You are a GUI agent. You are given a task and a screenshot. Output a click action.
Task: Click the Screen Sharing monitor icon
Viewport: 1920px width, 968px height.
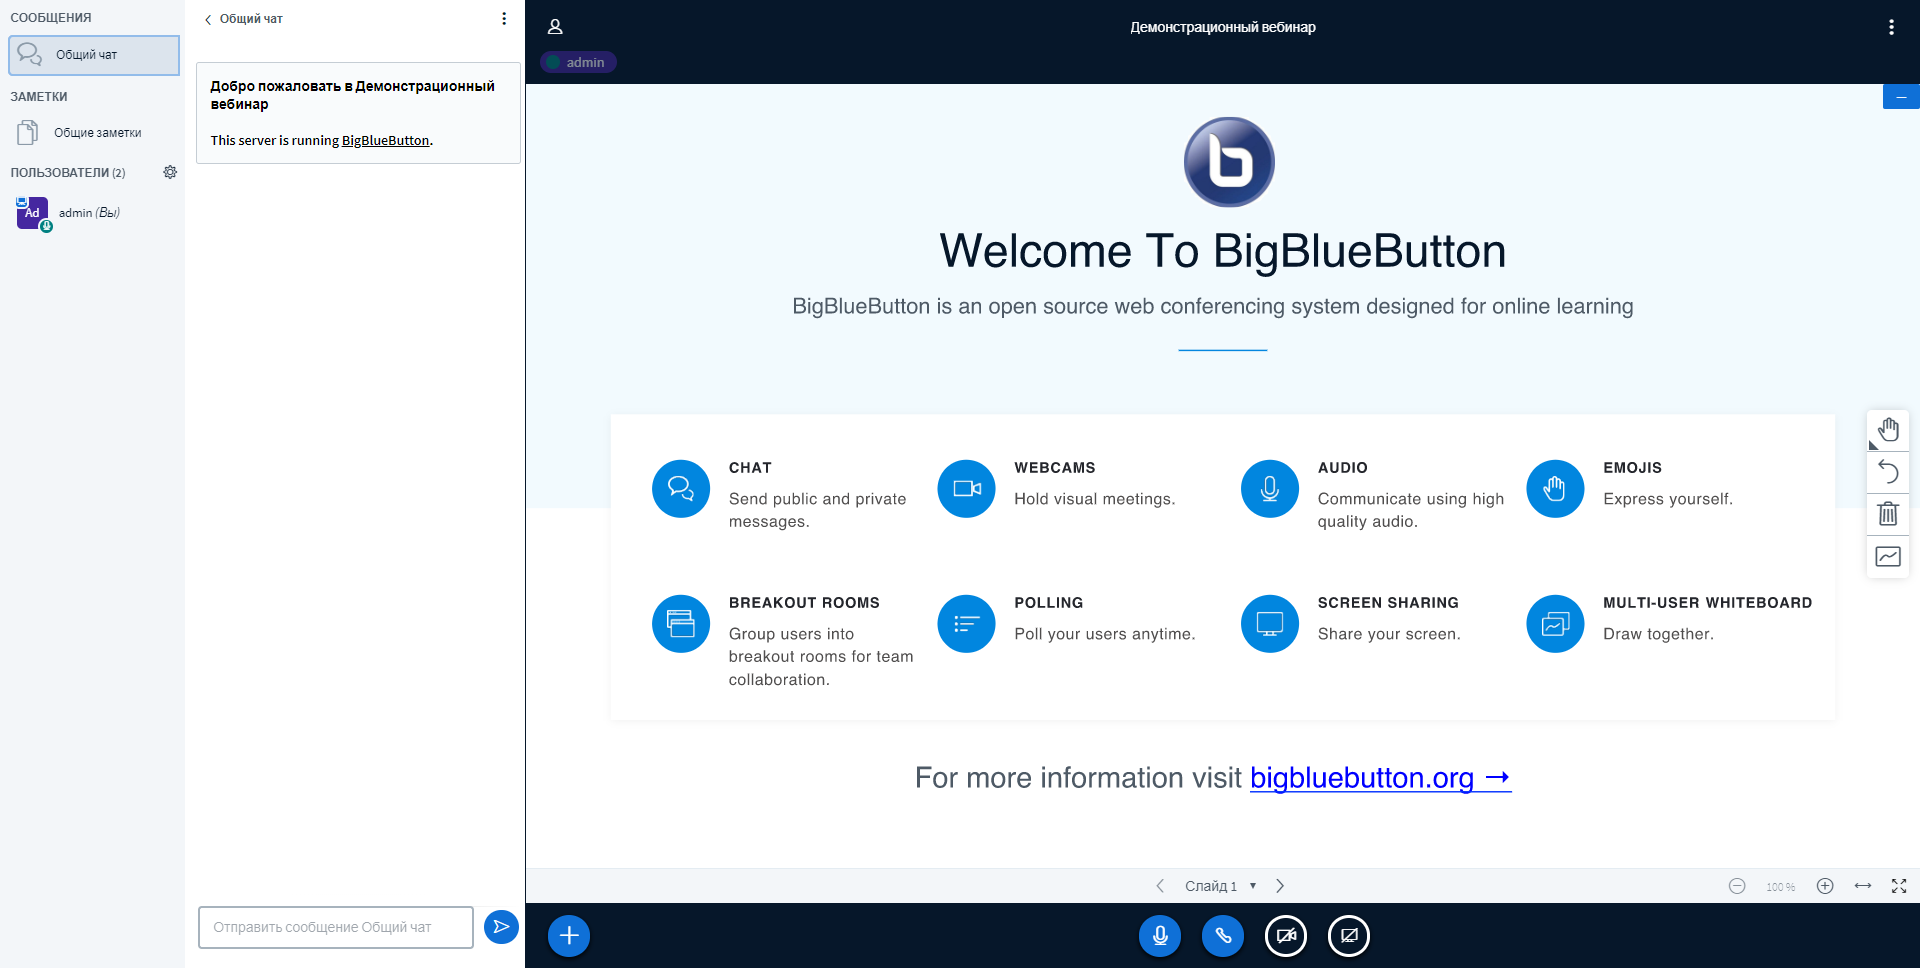pos(1270,624)
